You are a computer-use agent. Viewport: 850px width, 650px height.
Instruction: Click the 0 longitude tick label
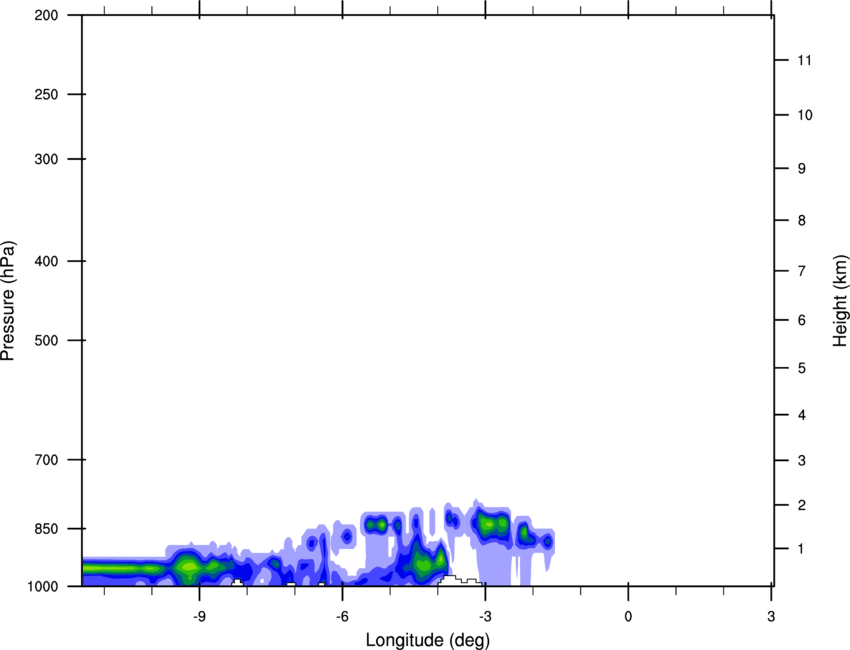pos(628,615)
